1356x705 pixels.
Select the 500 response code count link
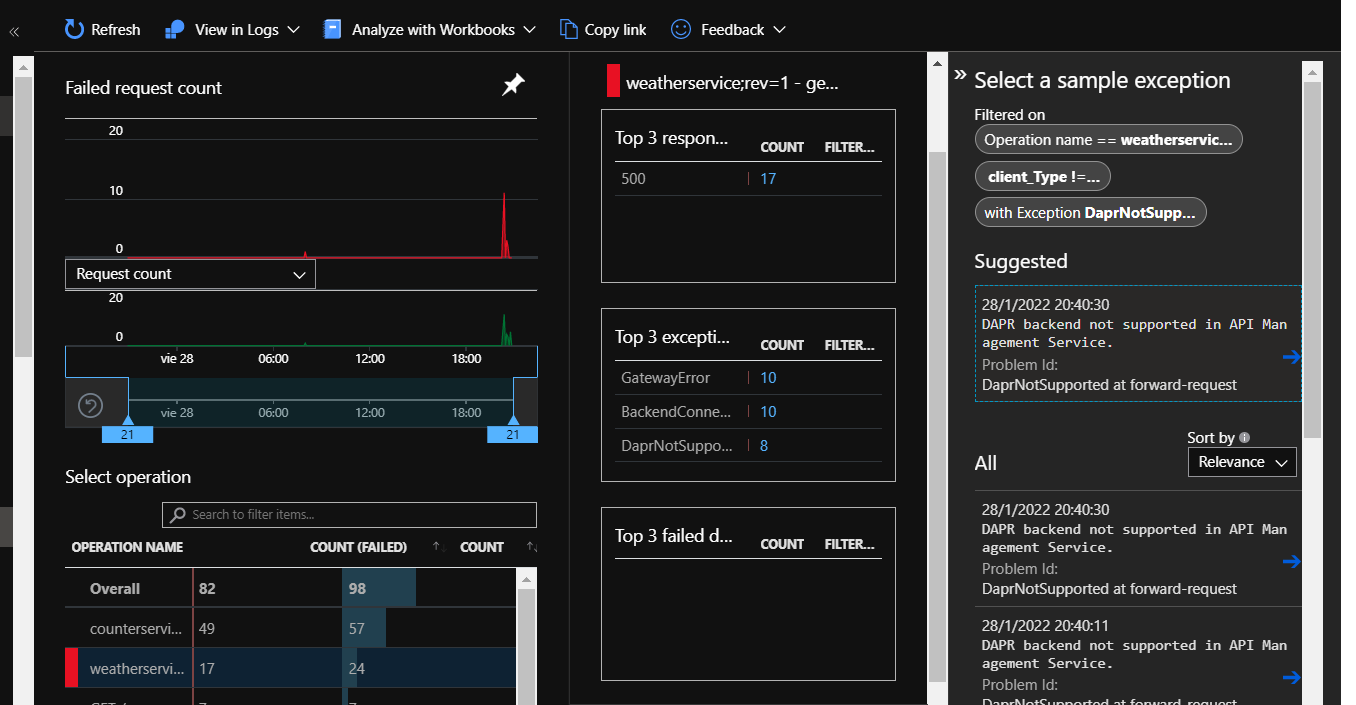click(x=768, y=179)
